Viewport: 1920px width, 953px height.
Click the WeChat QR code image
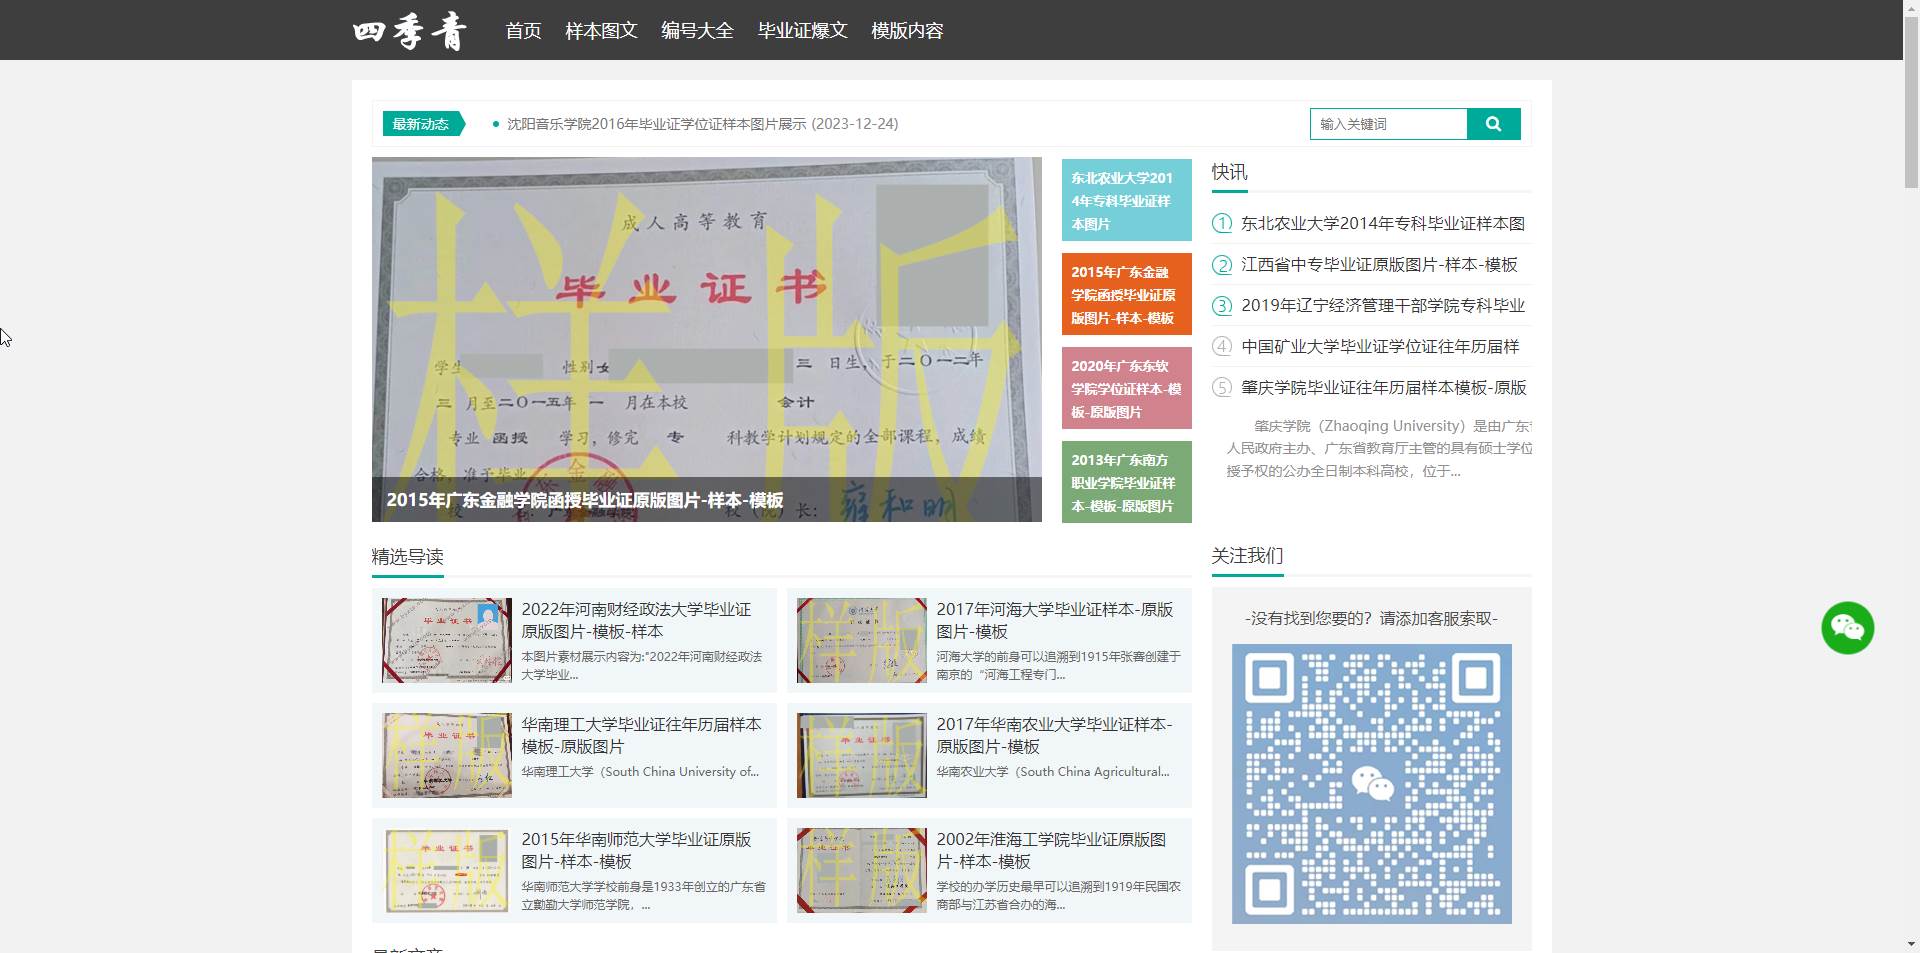click(x=1371, y=784)
